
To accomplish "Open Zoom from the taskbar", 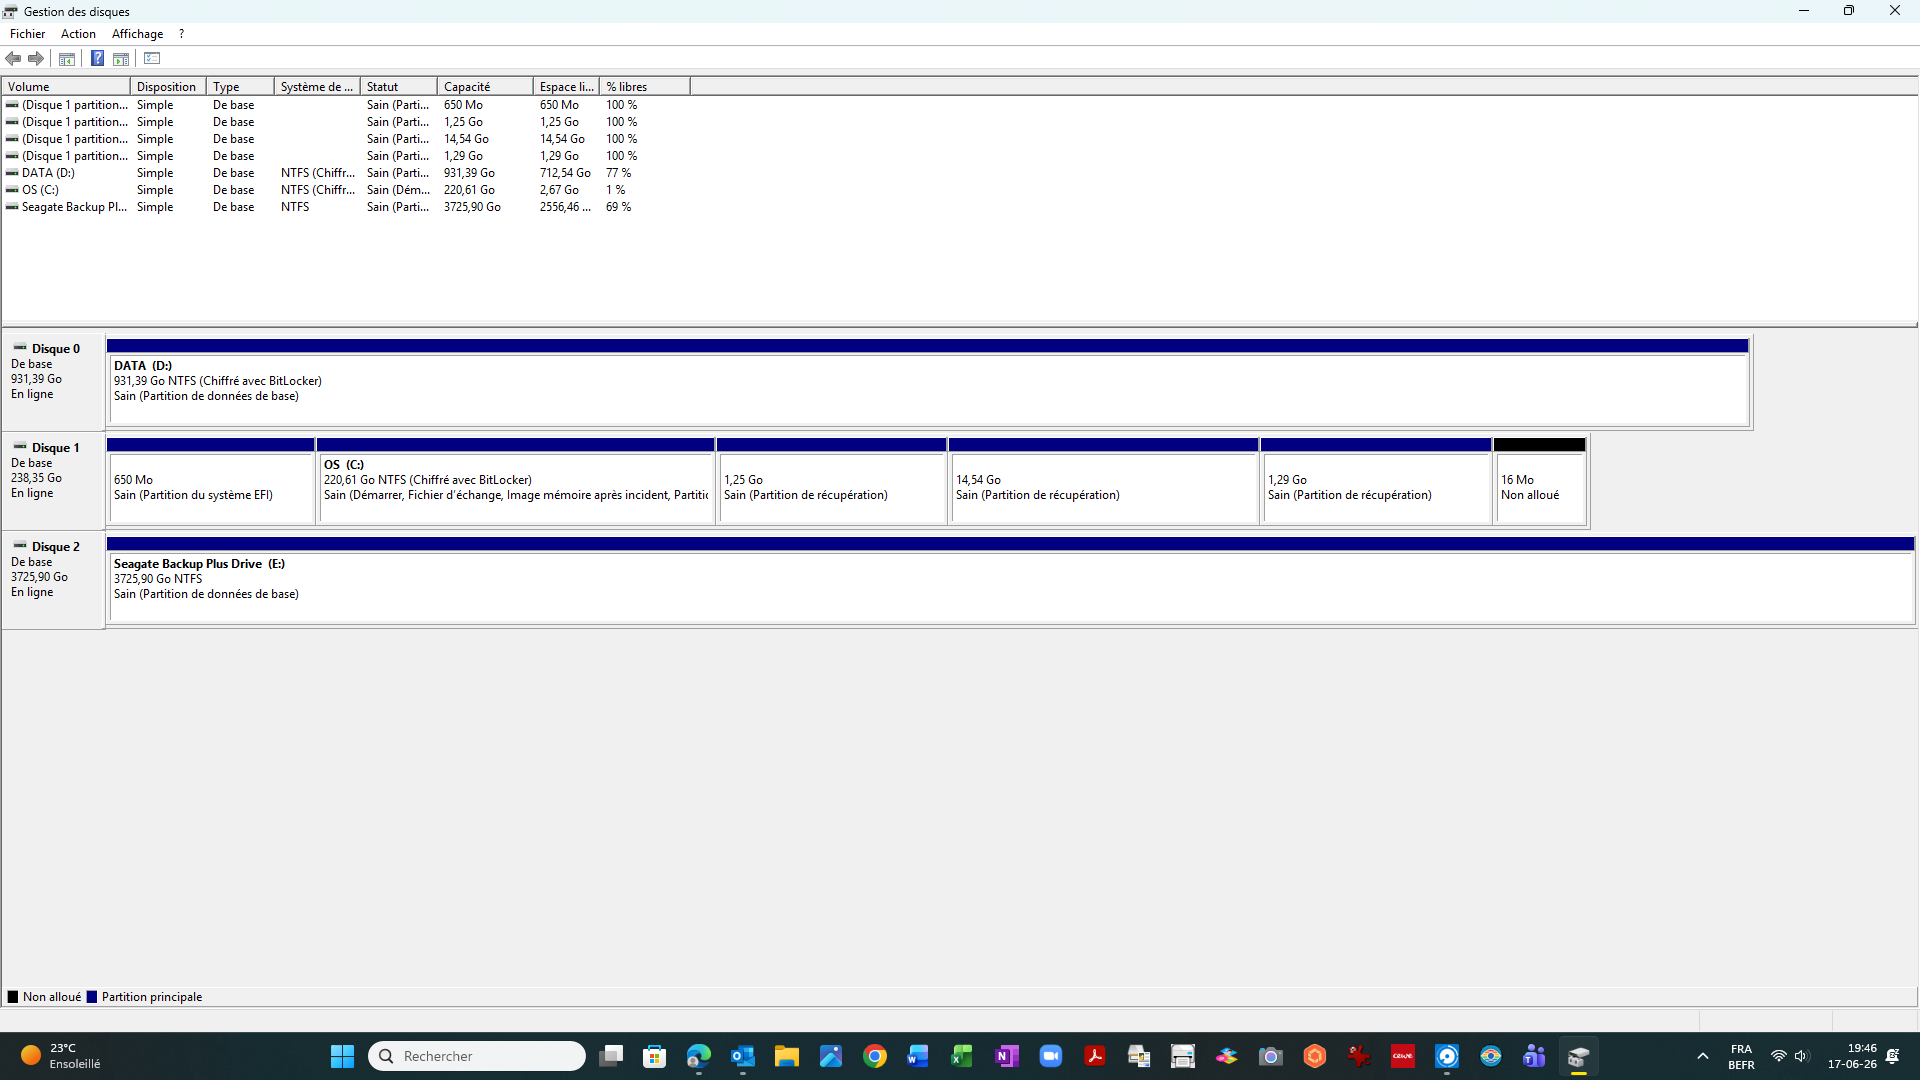I will (x=1051, y=1056).
